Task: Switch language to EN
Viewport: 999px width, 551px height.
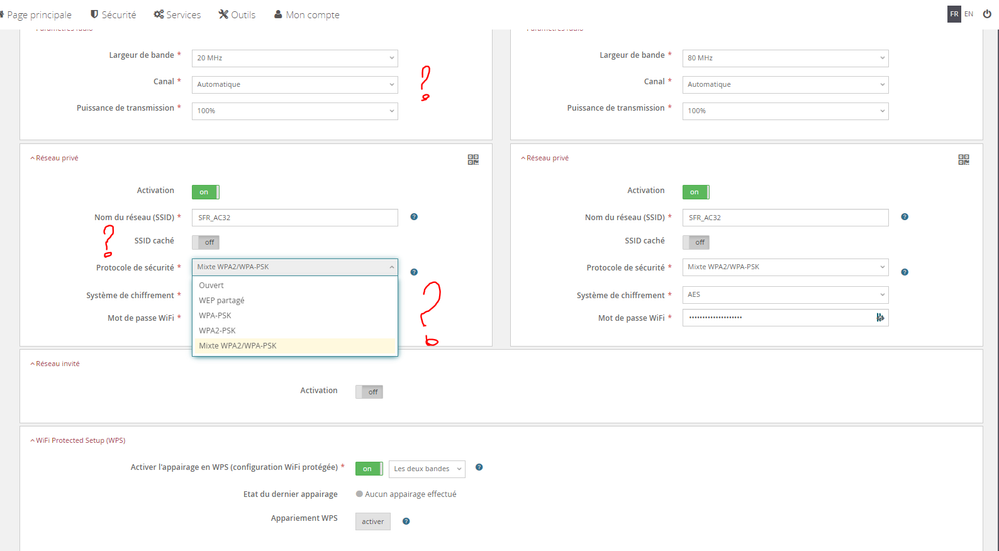Action: coord(968,14)
